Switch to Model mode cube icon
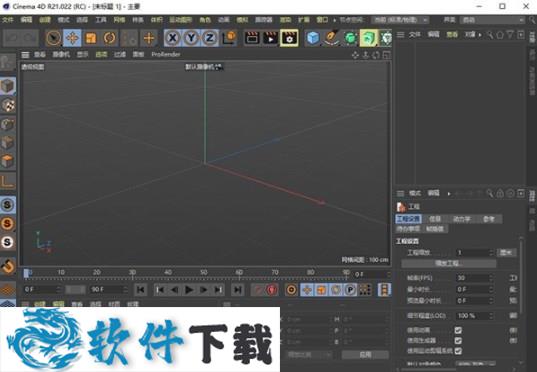 click(8, 86)
